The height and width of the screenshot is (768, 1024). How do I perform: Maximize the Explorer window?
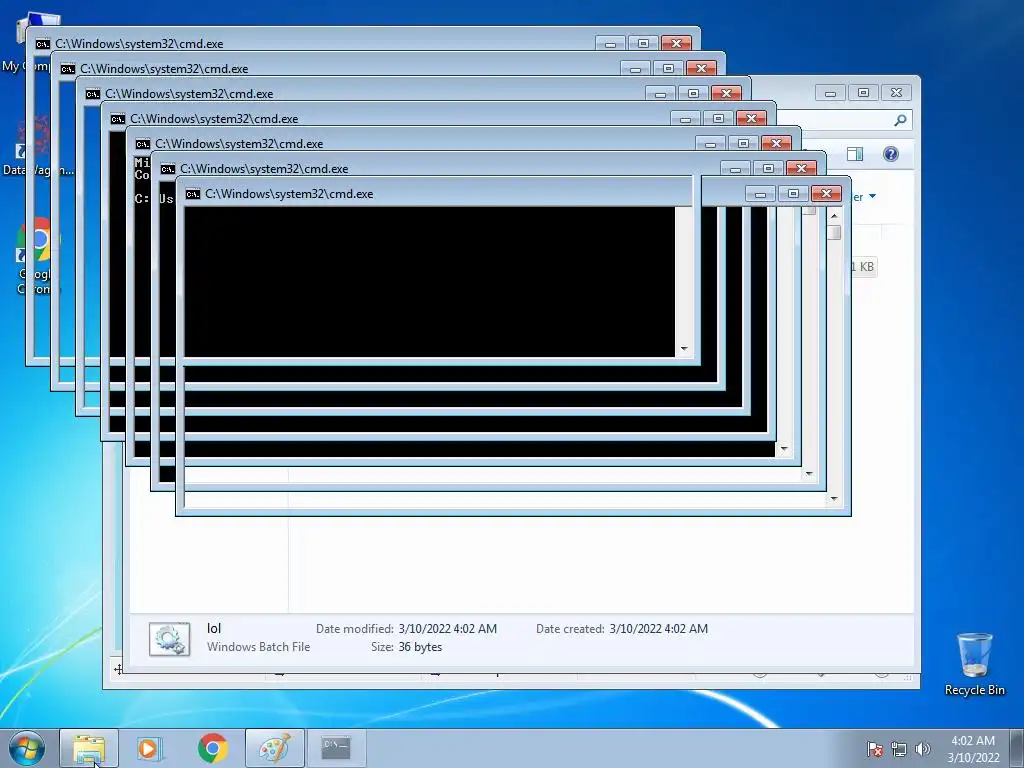click(x=863, y=93)
